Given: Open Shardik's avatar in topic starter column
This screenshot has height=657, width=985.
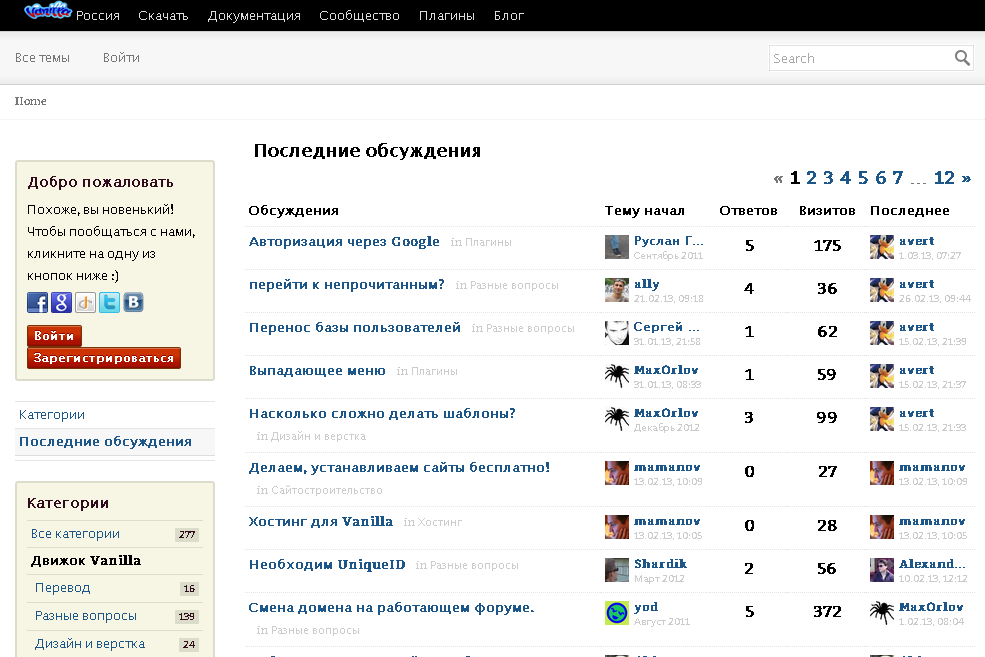Looking at the screenshot, I should coord(616,570).
